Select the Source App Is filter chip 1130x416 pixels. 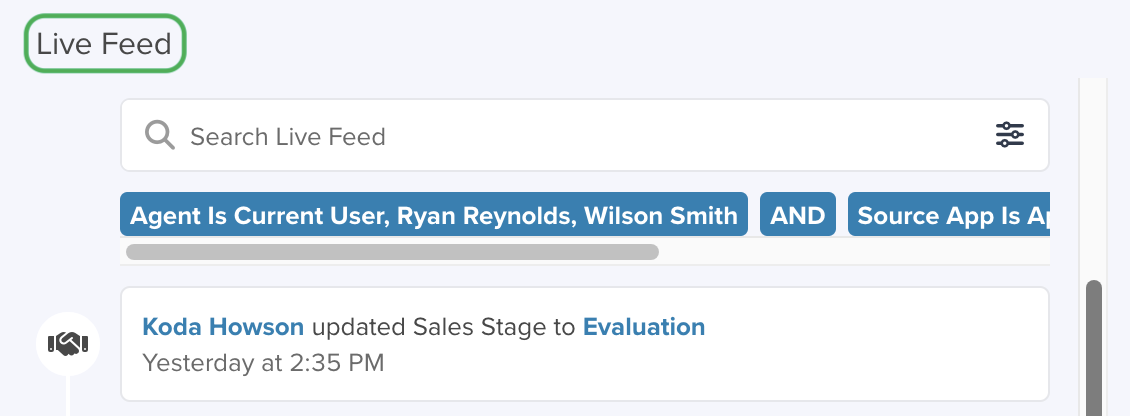click(x=948, y=215)
